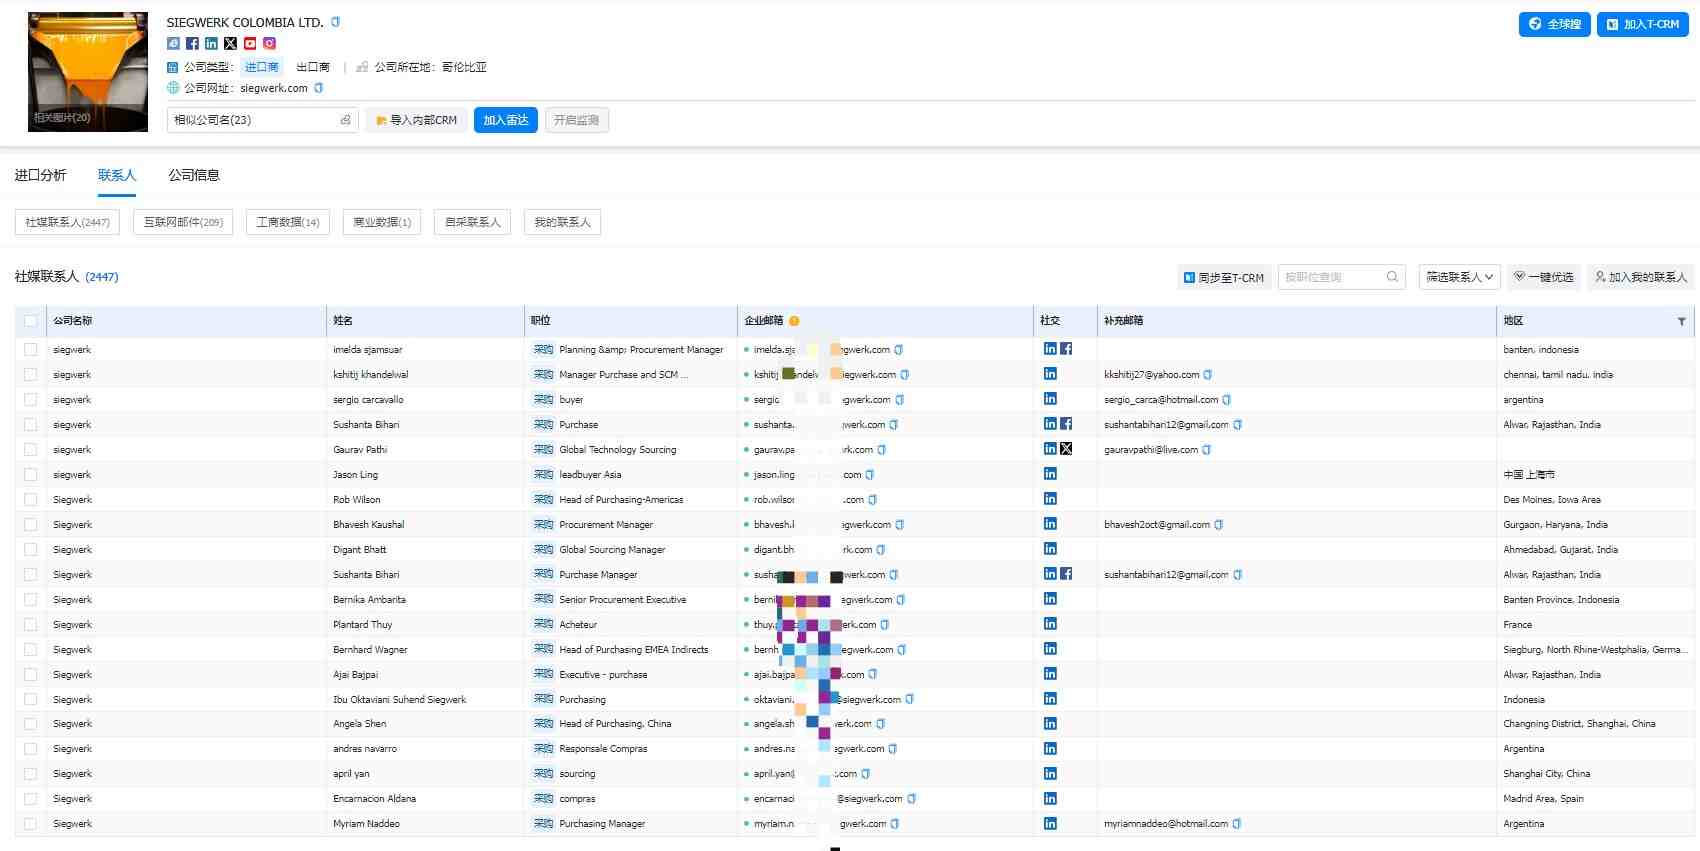Viewport: 1700px width, 851px height.
Task: Open Angela Shen's LinkedIn icon
Action: pos(1050,723)
